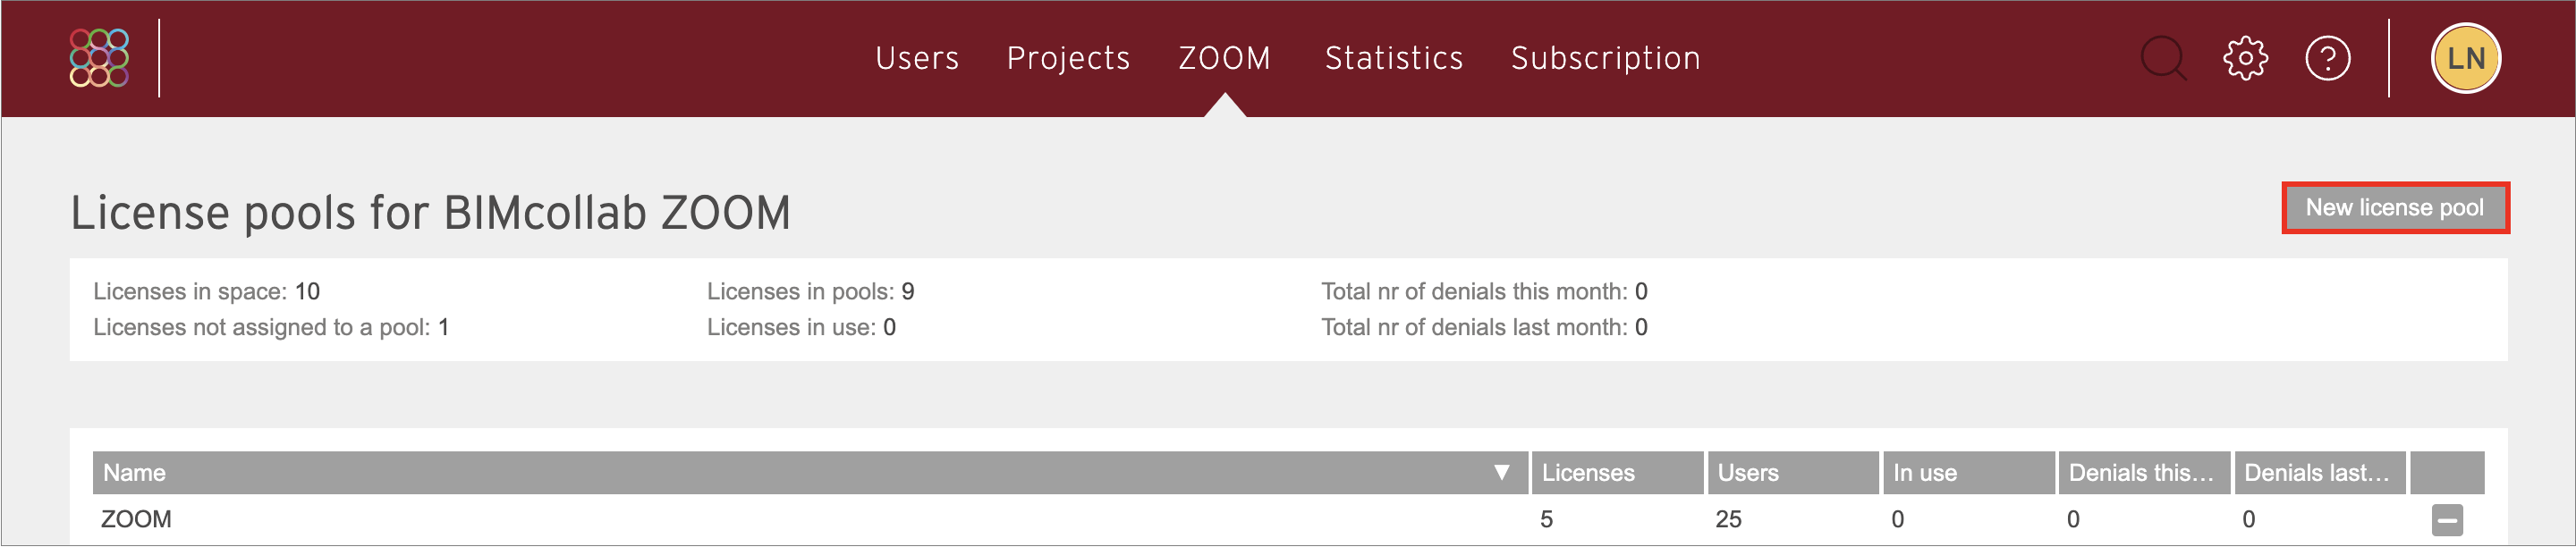Open the Subscription tab
Image resolution: width=2576 pixels, height=547 pixels.
pyautogui.click(x=1605, y=58)
